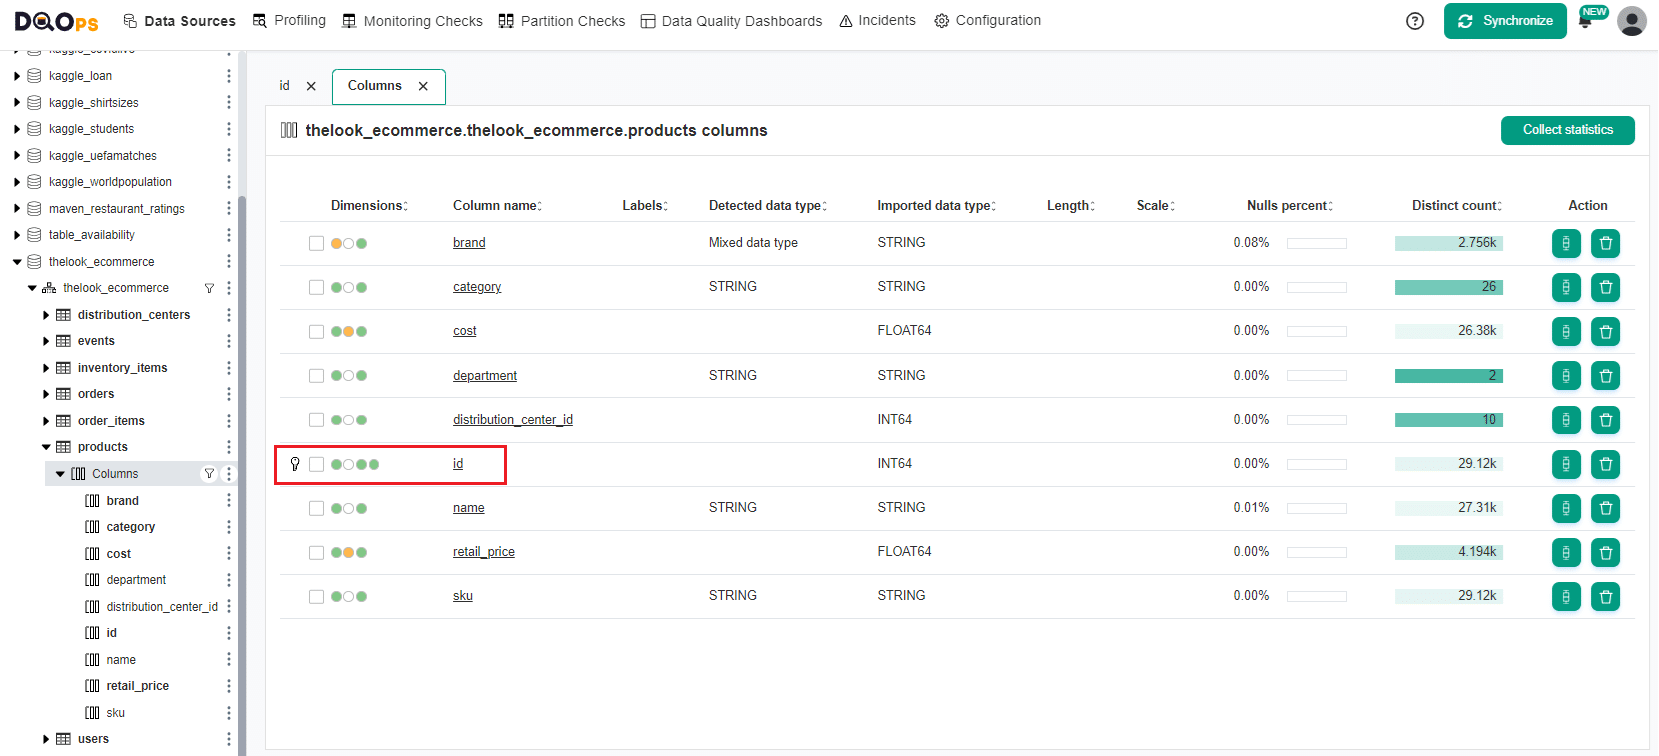Delete the id column

point(1605,464)
